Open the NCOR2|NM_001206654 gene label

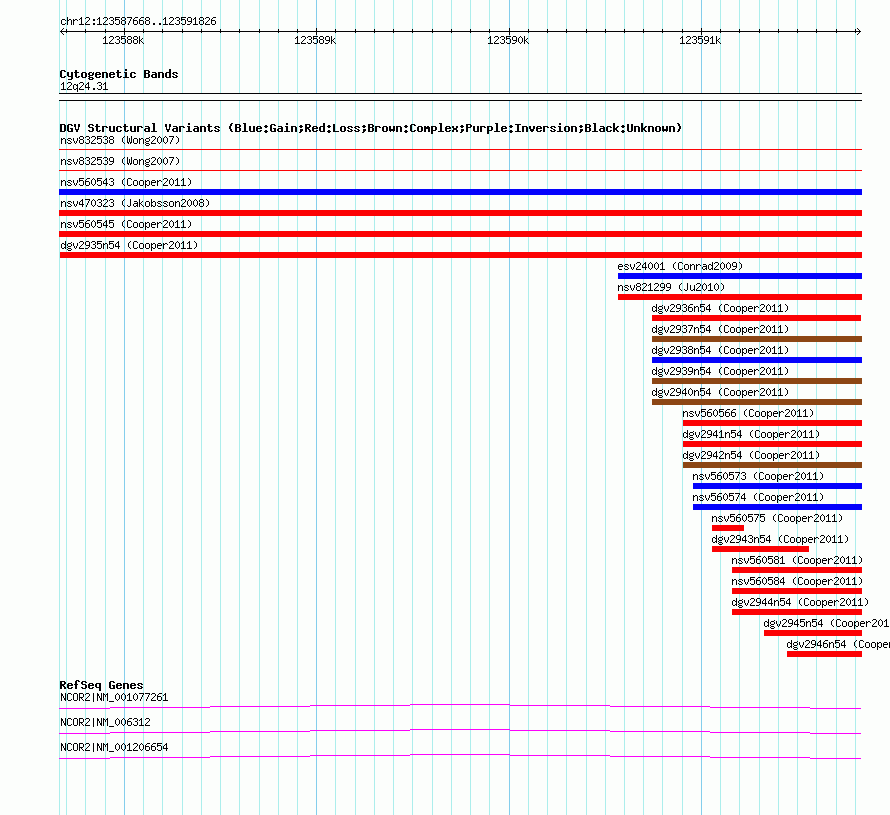[114, 747]
